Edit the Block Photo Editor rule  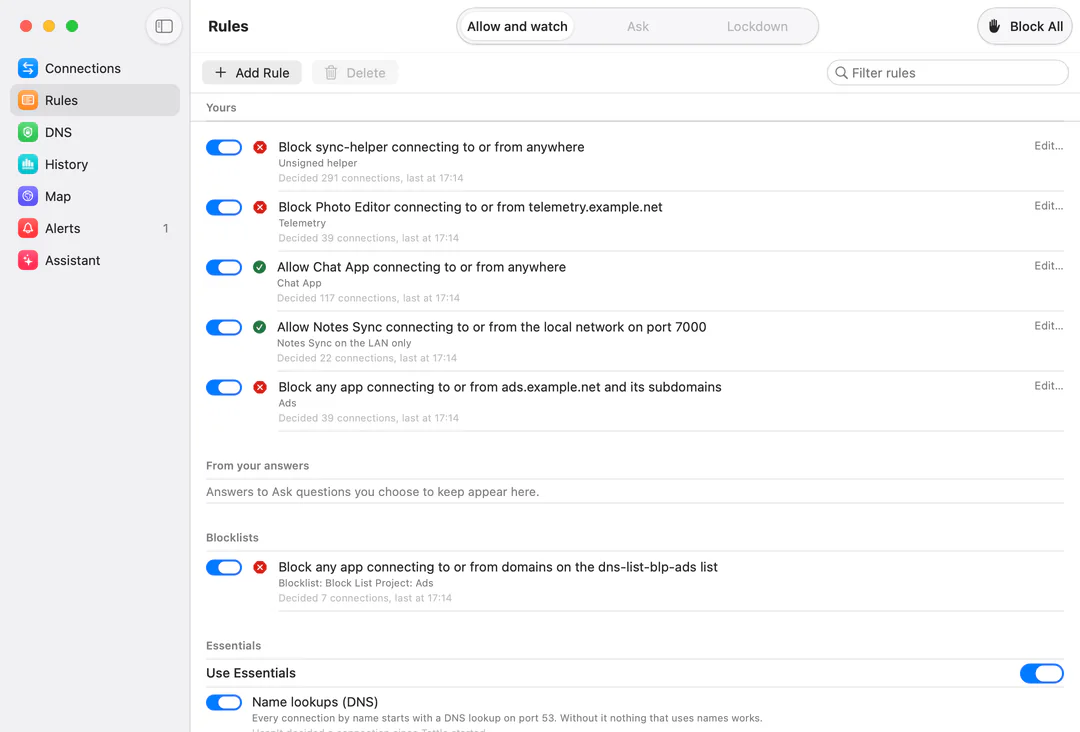point(1048,206)
